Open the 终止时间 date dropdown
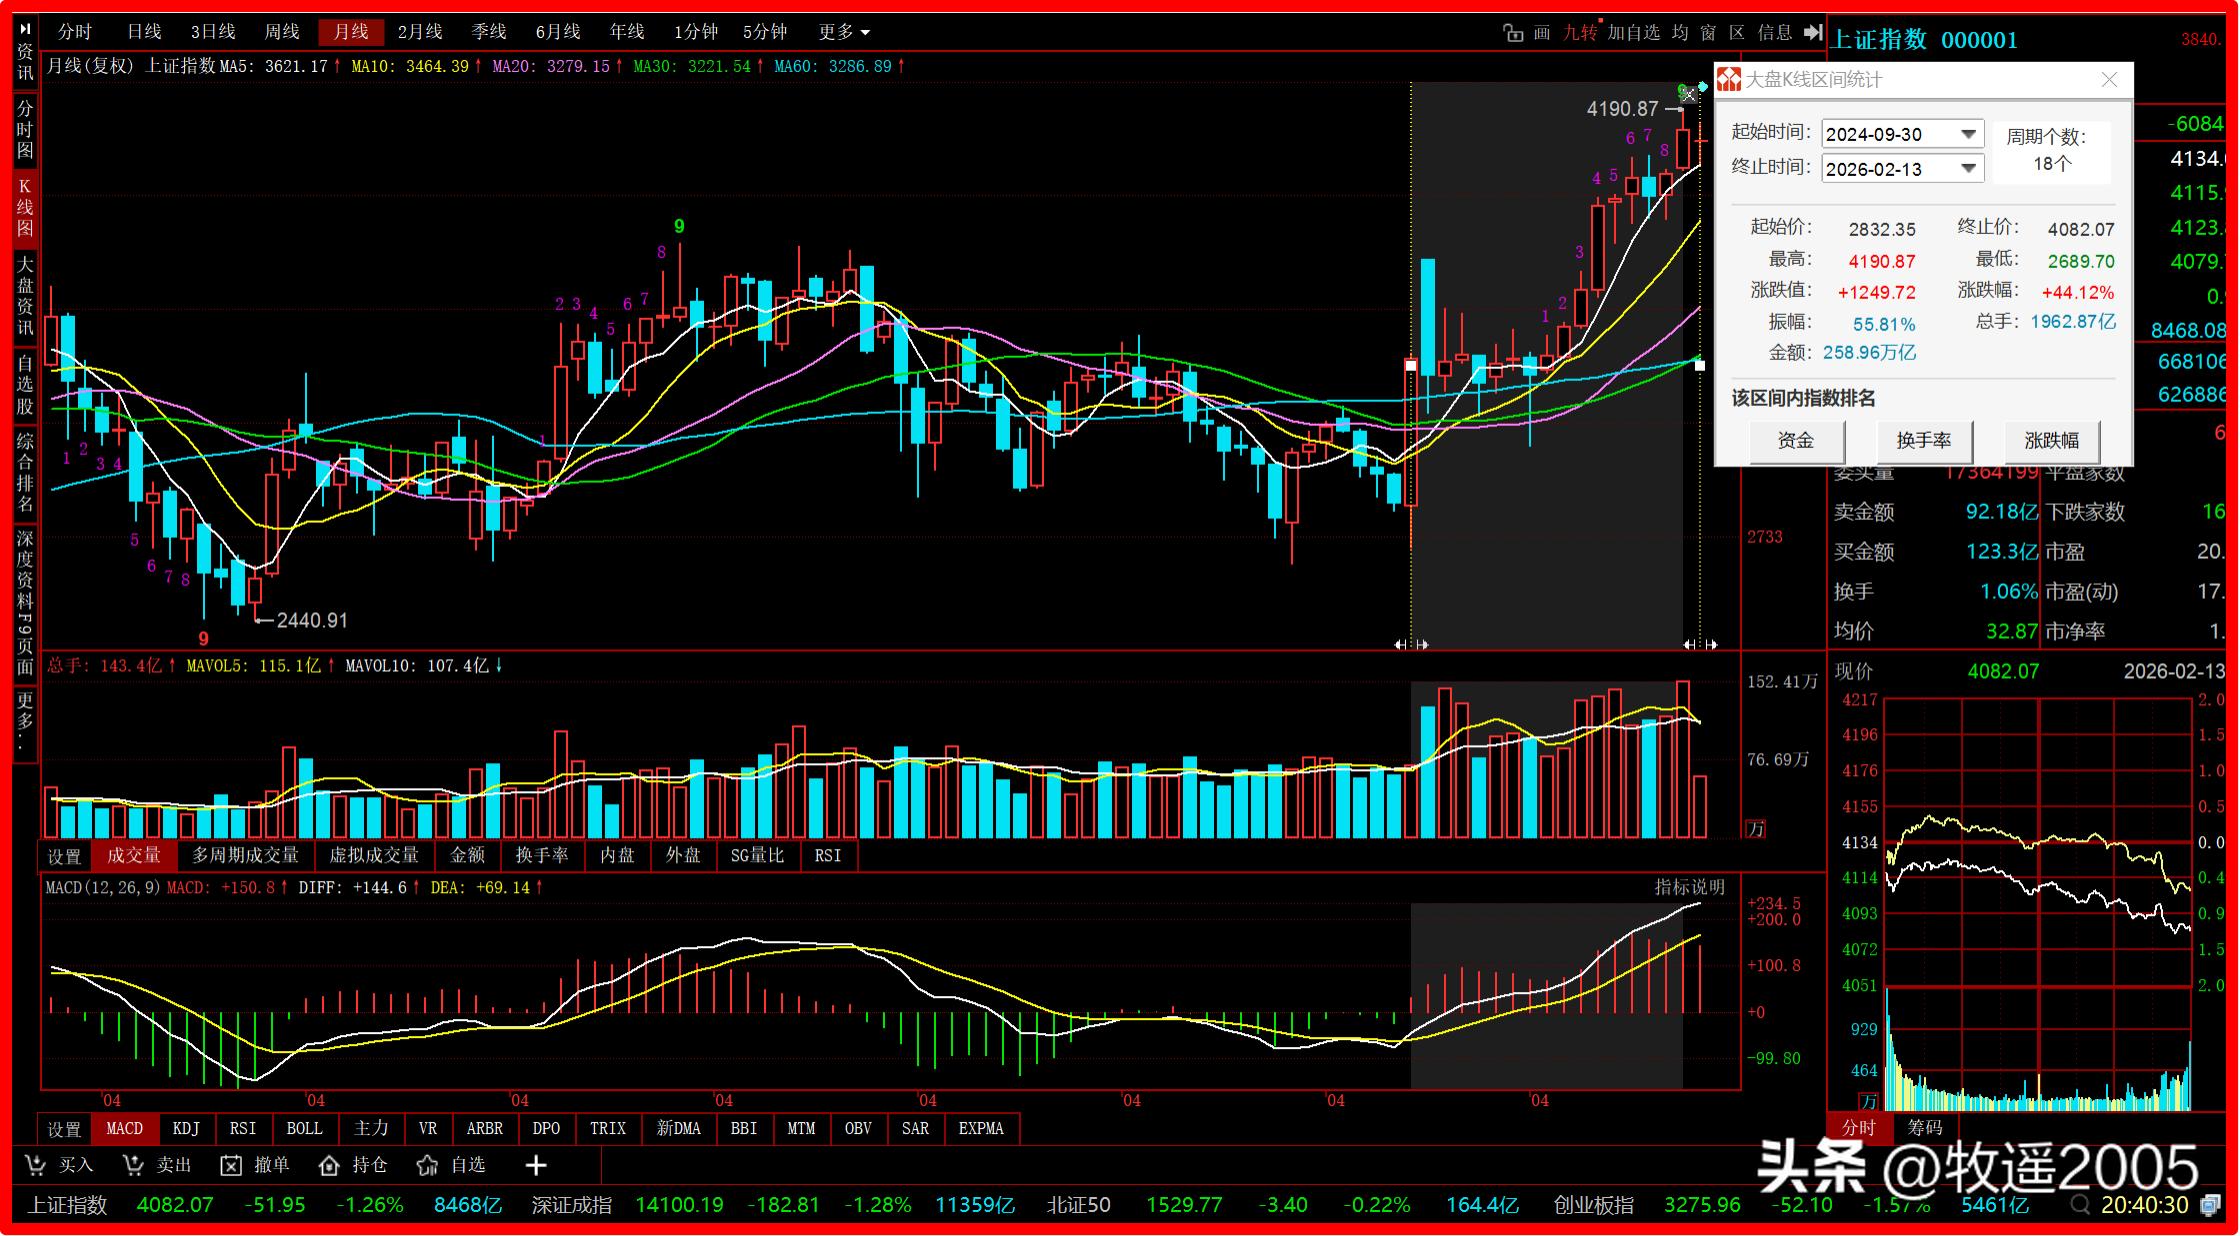 click(1968, 168)
